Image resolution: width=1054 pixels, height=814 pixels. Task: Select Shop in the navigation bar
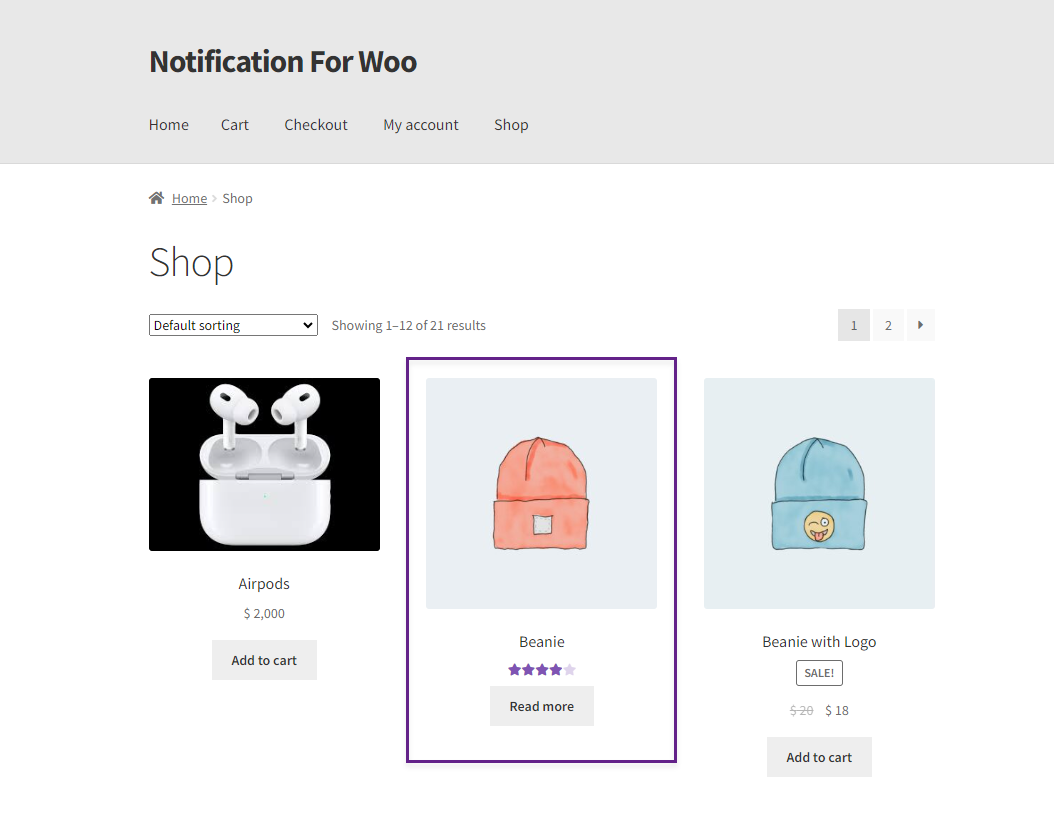pyautogui.click(x=511, y=125)
